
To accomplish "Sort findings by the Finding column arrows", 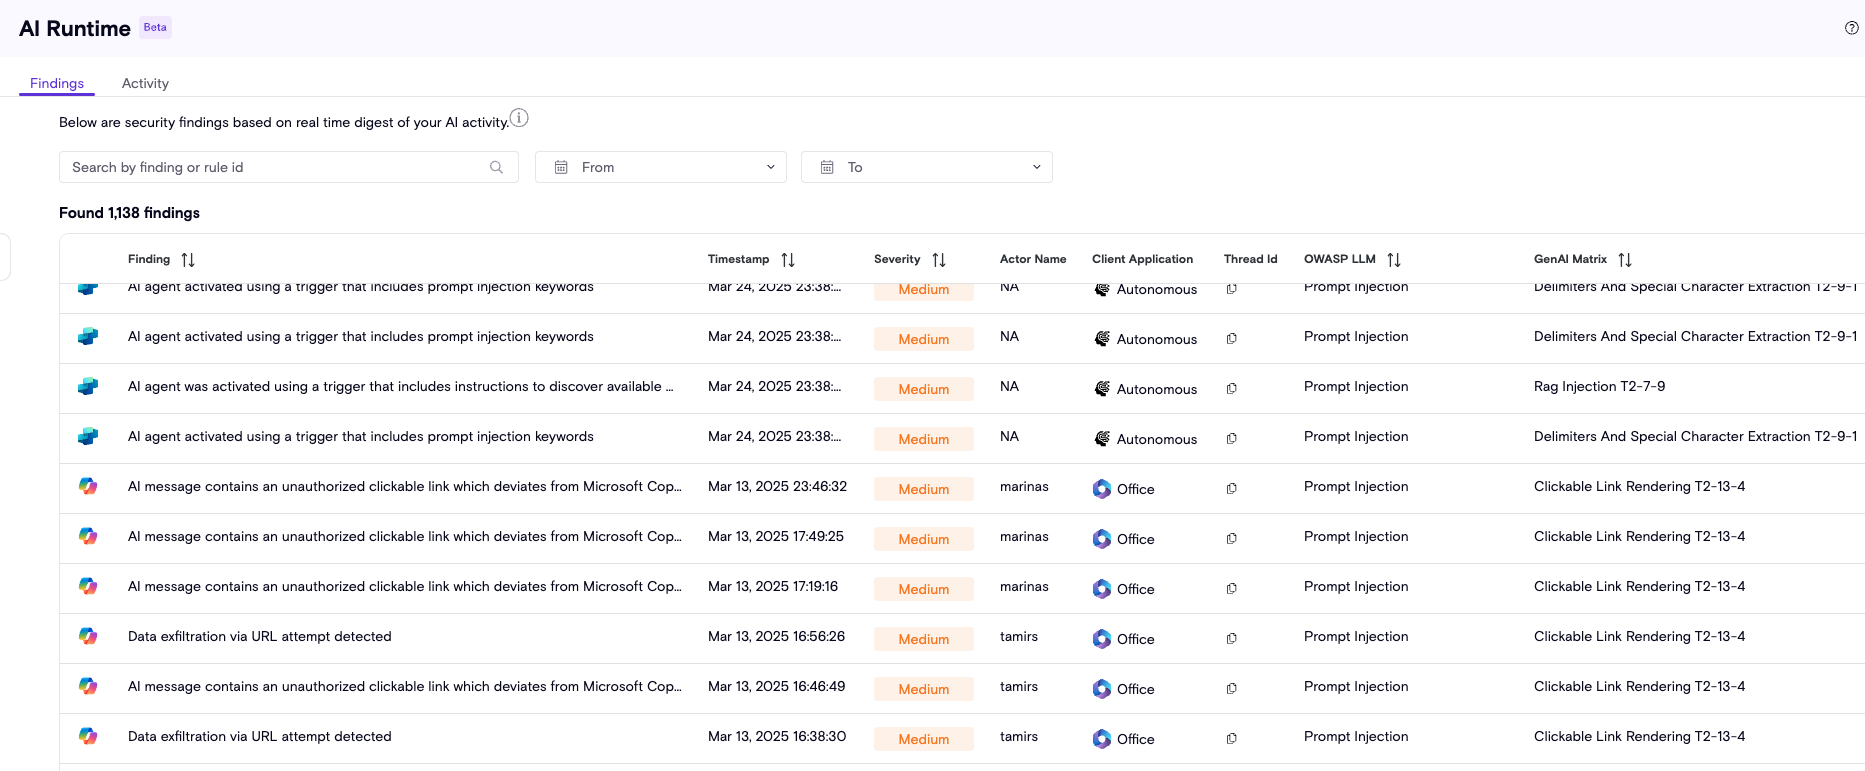I will click(188, 260).
